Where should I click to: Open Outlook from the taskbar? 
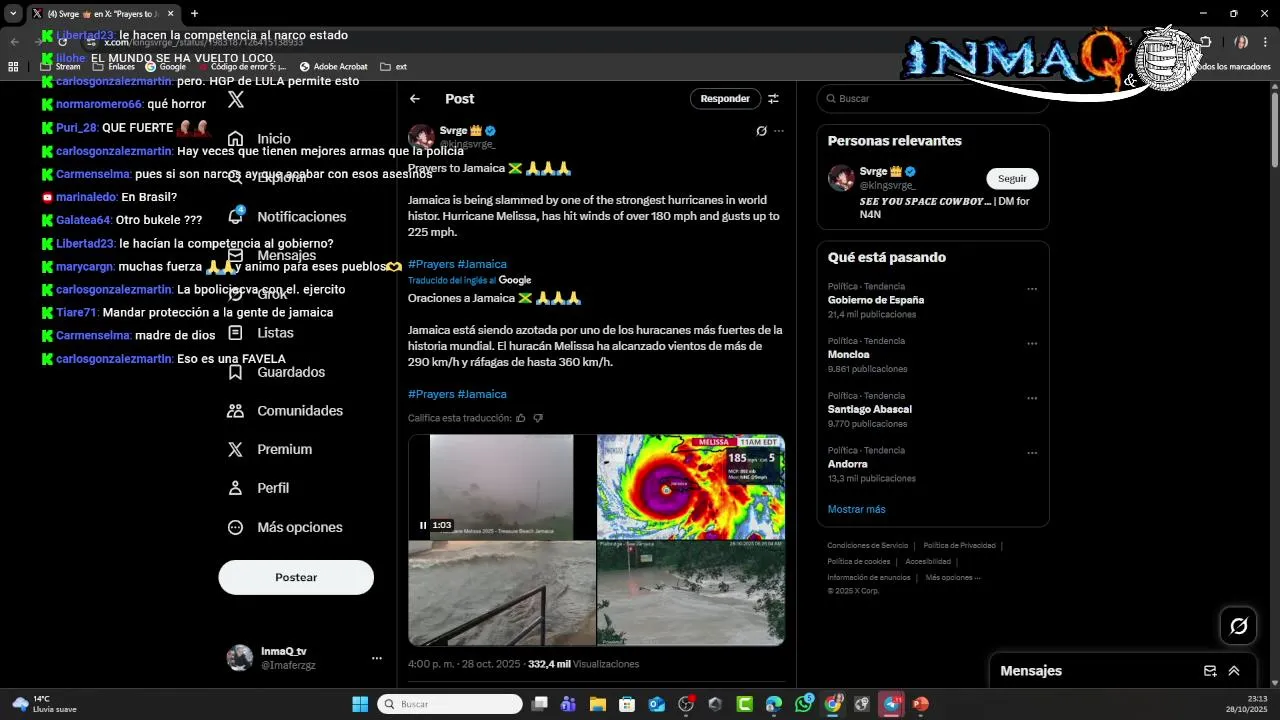pos(657,704)
